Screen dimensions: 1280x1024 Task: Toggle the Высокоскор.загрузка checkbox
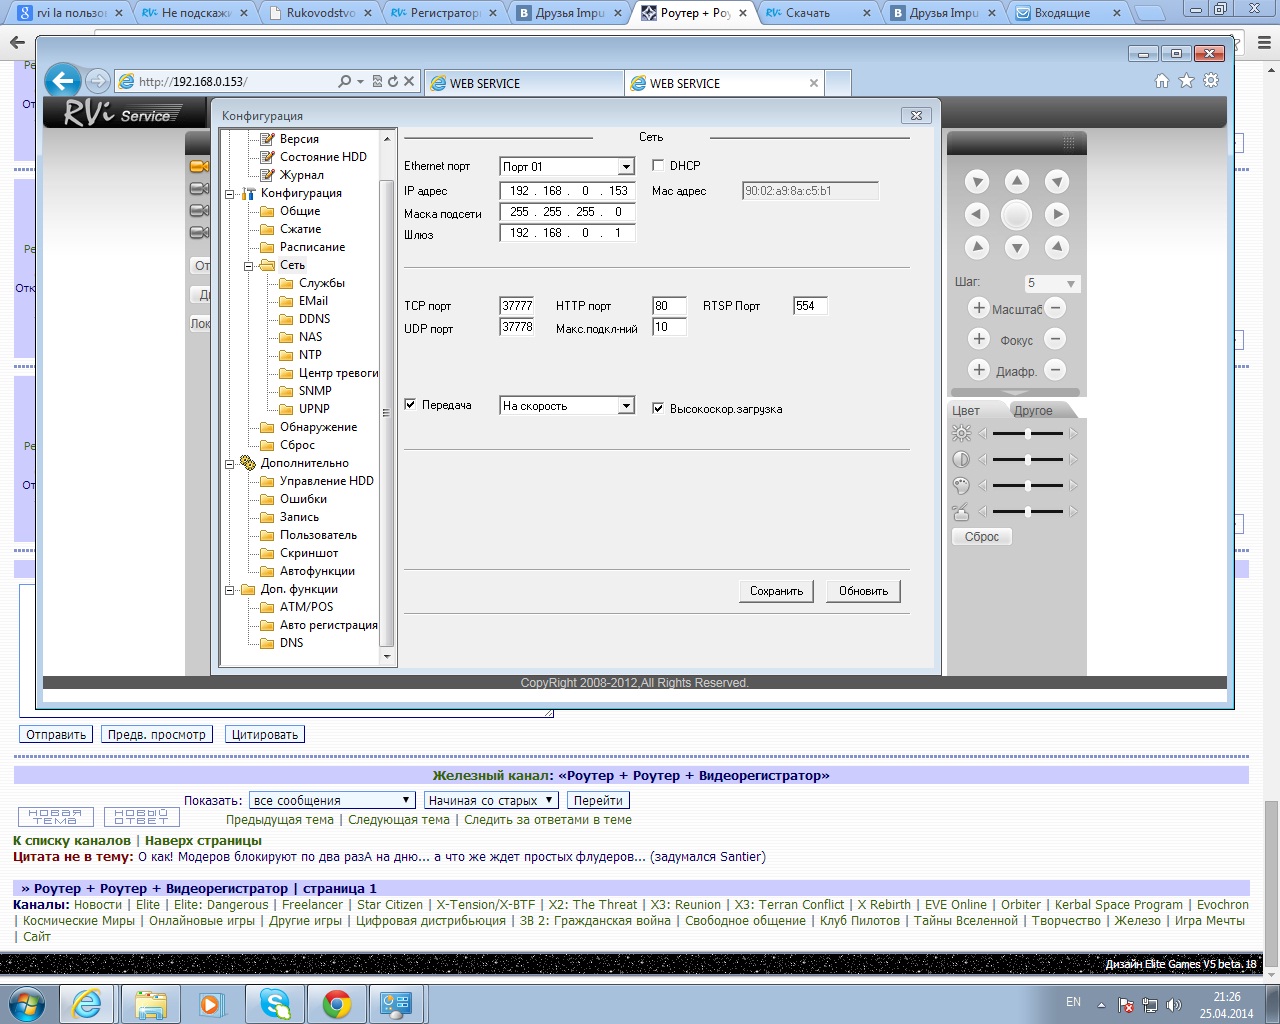pyautogui.click(x=658, y=408)
